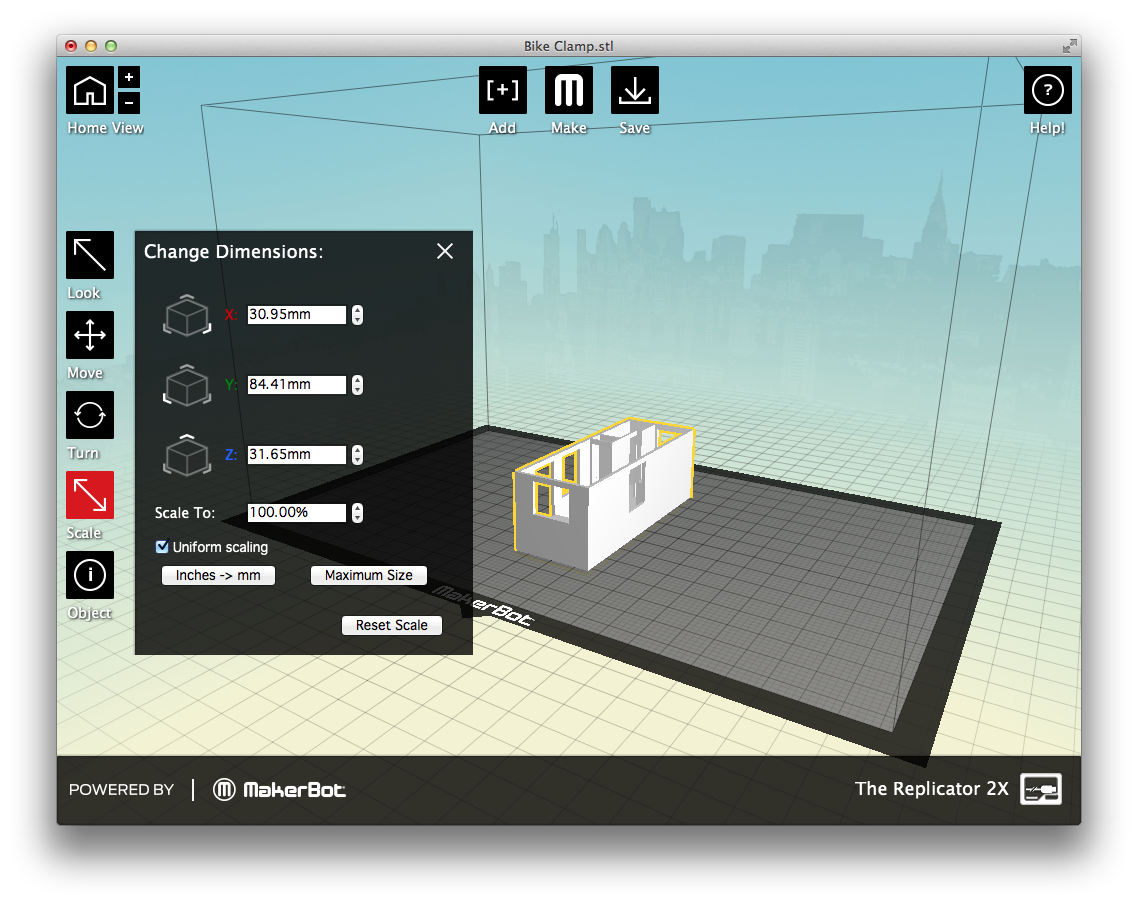Select the Turn tool
This screenshot has width=1138, height=904.
(89, 415)
